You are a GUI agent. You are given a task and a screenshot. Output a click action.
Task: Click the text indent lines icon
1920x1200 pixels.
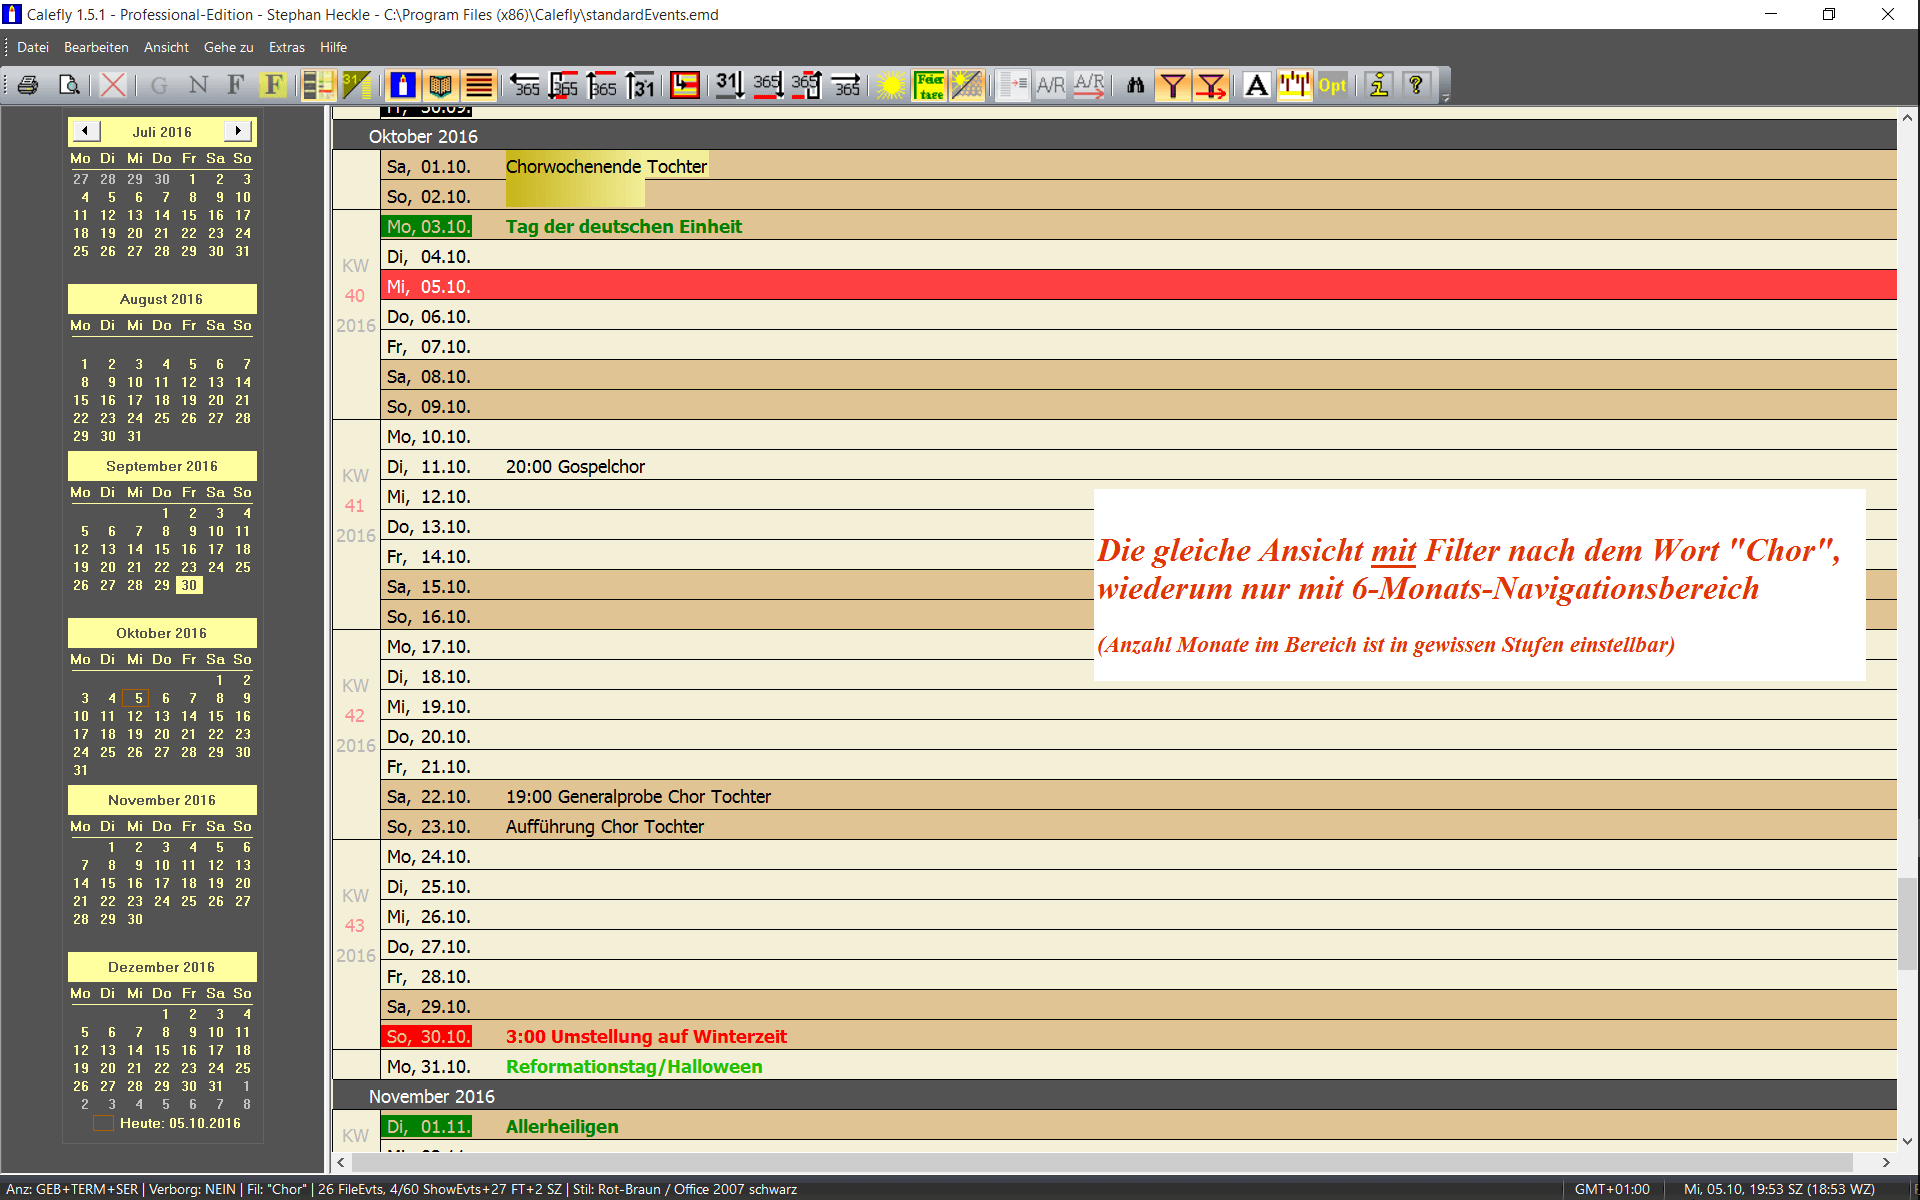[1013, 85]
